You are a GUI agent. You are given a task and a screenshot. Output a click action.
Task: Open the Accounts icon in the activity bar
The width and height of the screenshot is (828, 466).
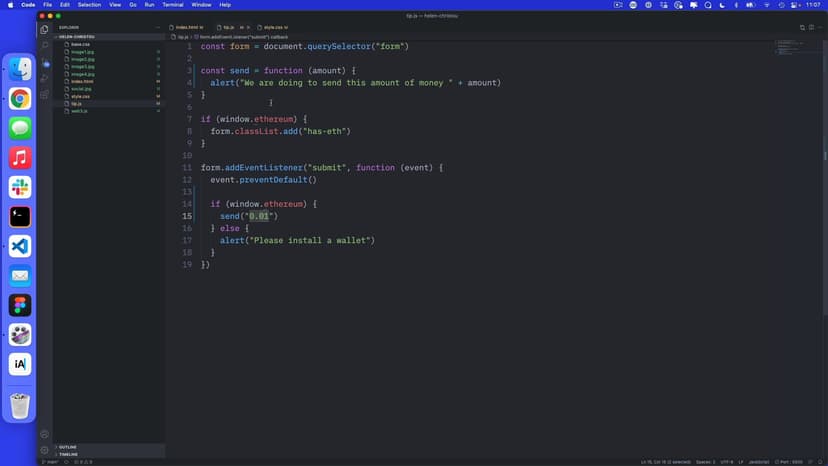(x=45, y=434)
